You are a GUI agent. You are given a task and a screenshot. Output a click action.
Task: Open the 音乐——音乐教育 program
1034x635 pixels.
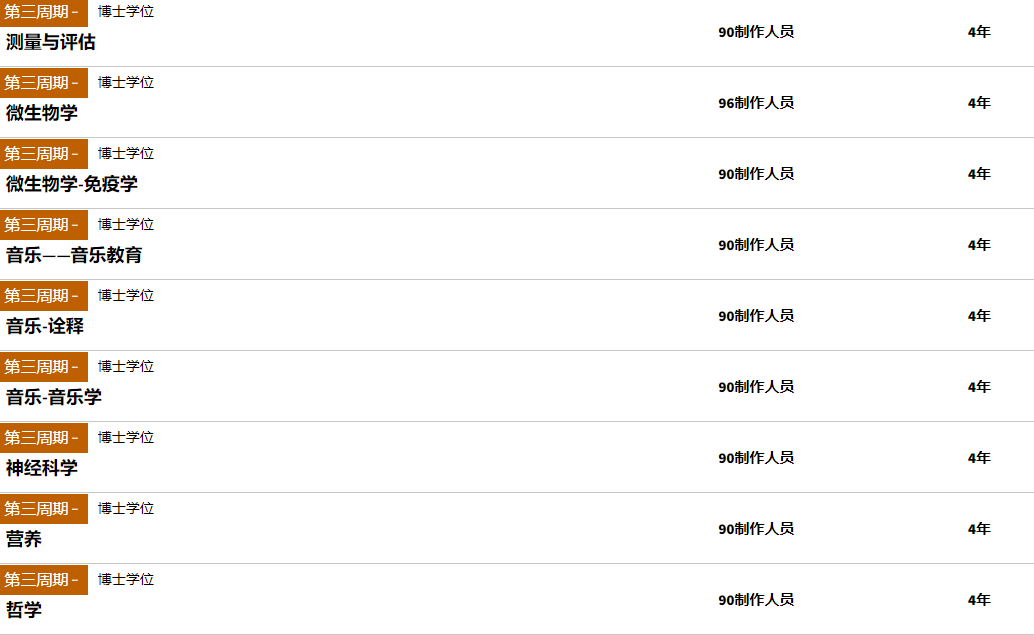click(x=74, y=255)
